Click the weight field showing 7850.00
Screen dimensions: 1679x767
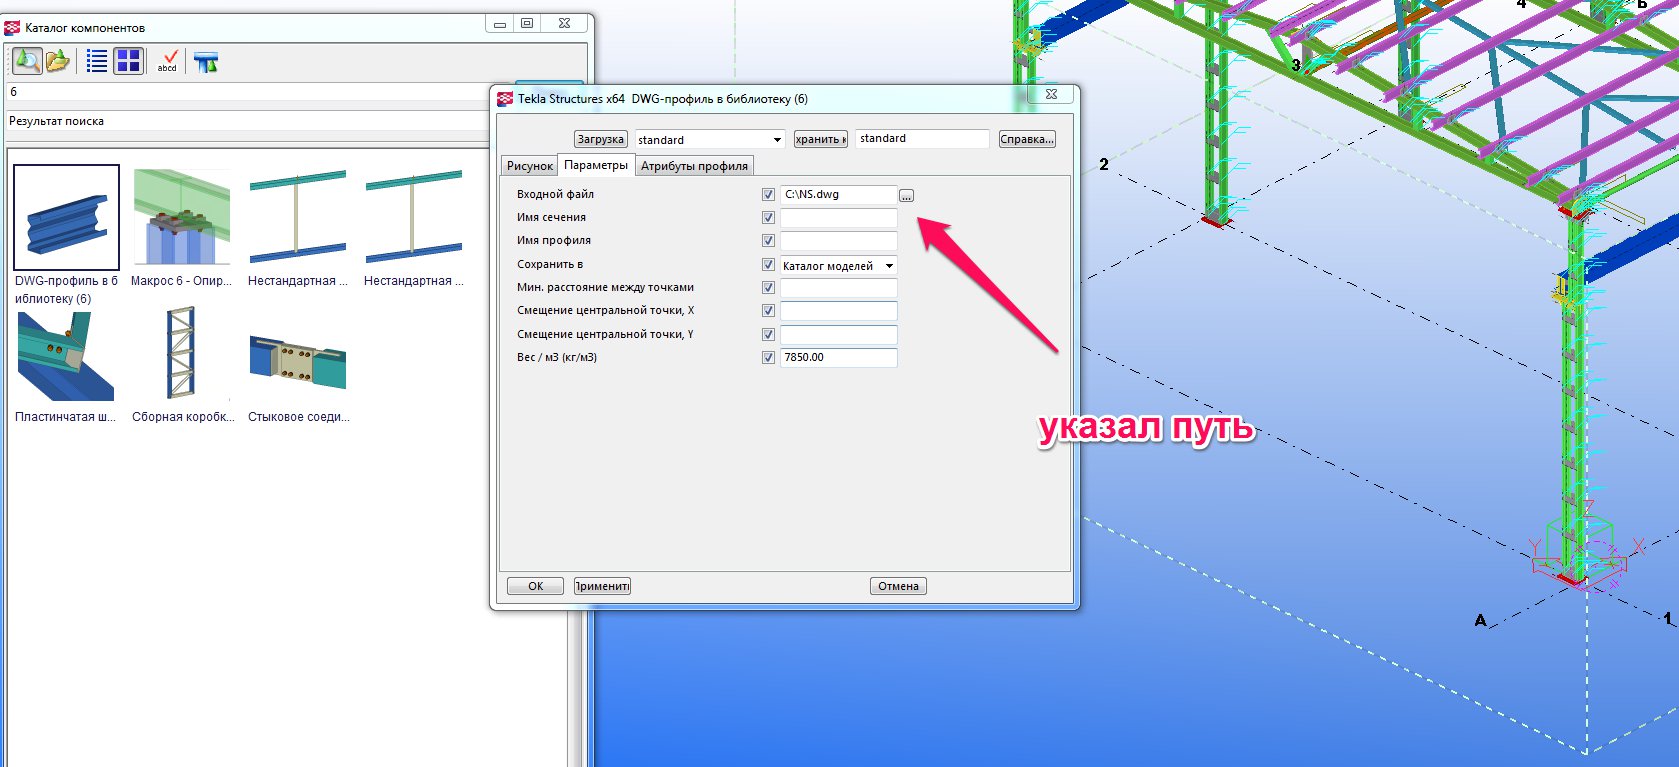(838, 357)
